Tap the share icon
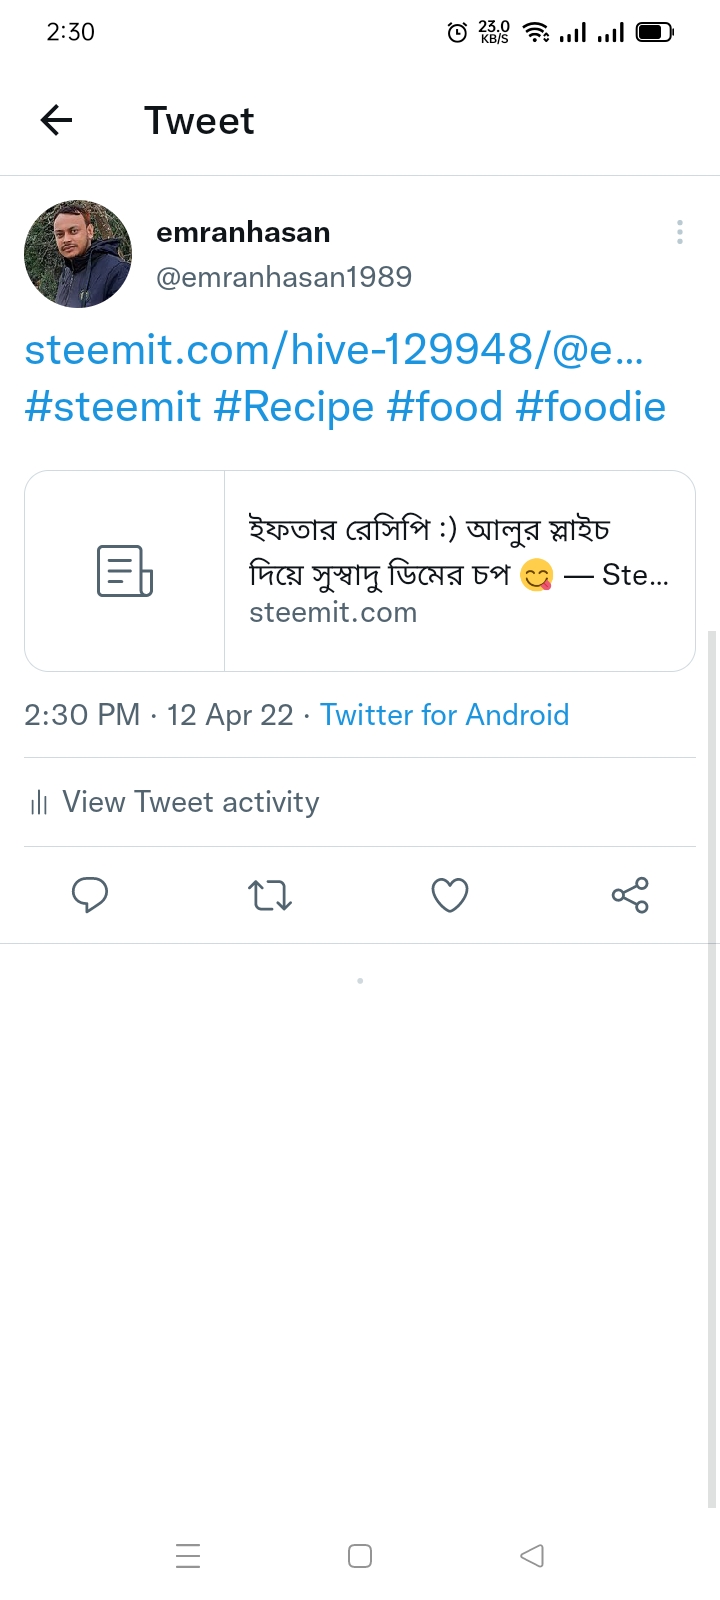The width and height of the screenshot is (720, 1600). tap(630, 895)
